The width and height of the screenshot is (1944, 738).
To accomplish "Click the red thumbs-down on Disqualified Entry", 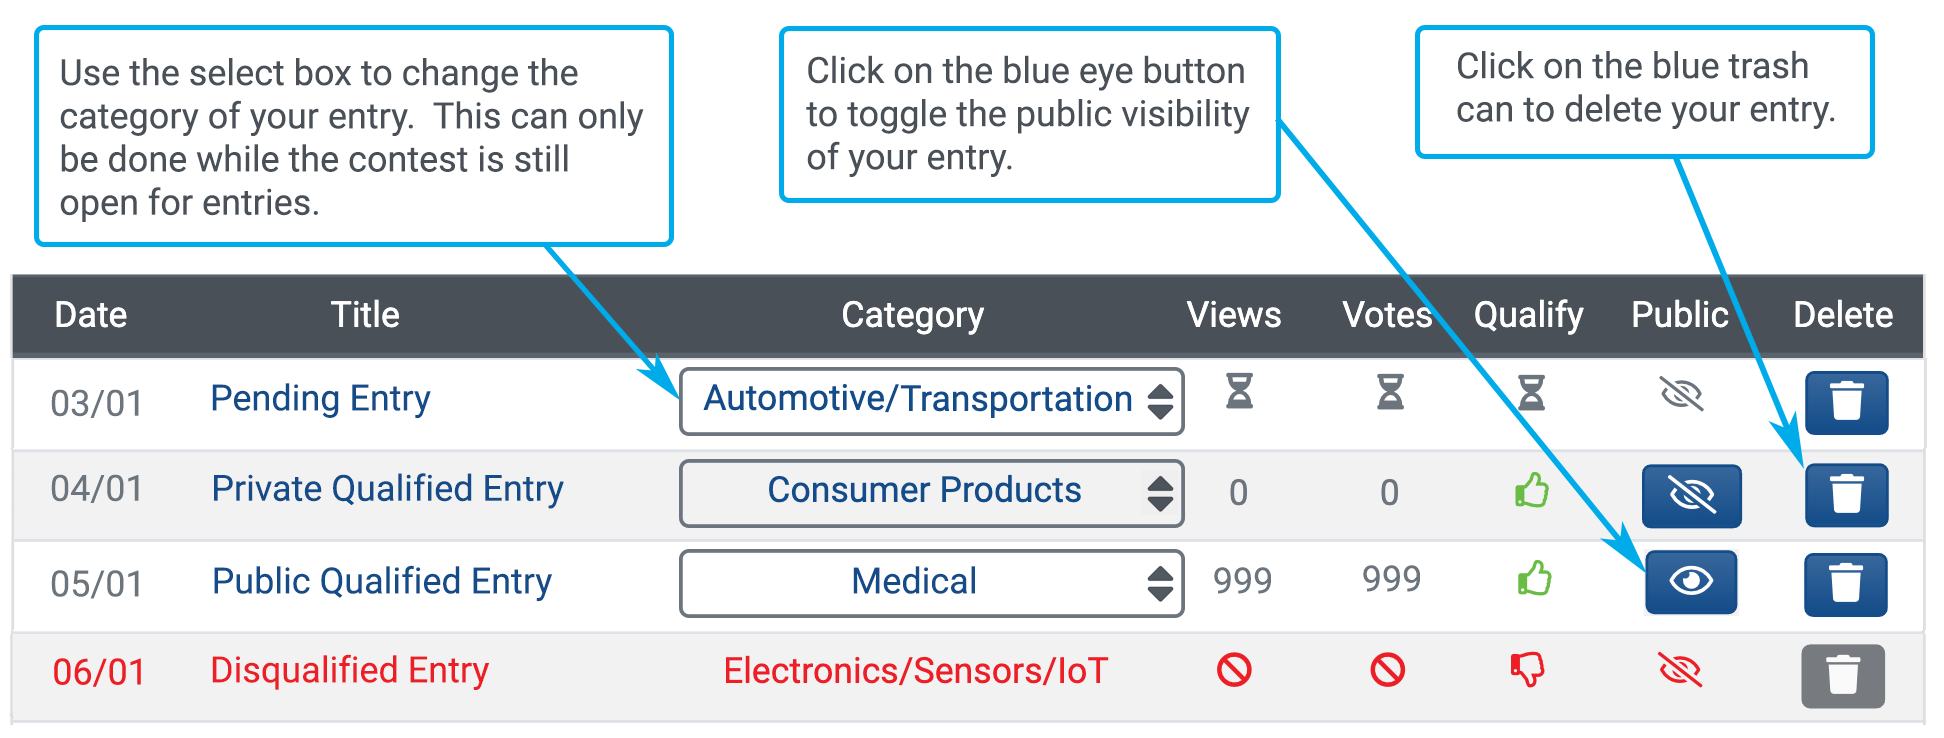I will point(1528,669).
